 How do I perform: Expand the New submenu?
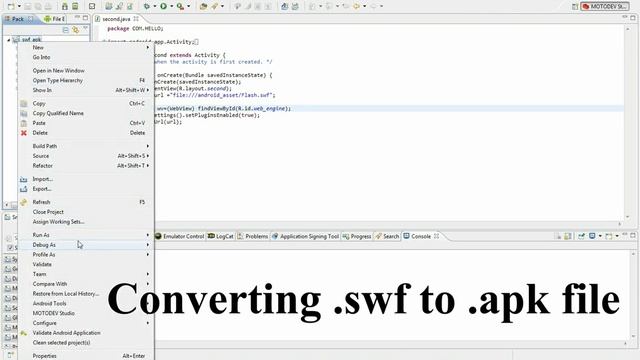pos(87,48)
